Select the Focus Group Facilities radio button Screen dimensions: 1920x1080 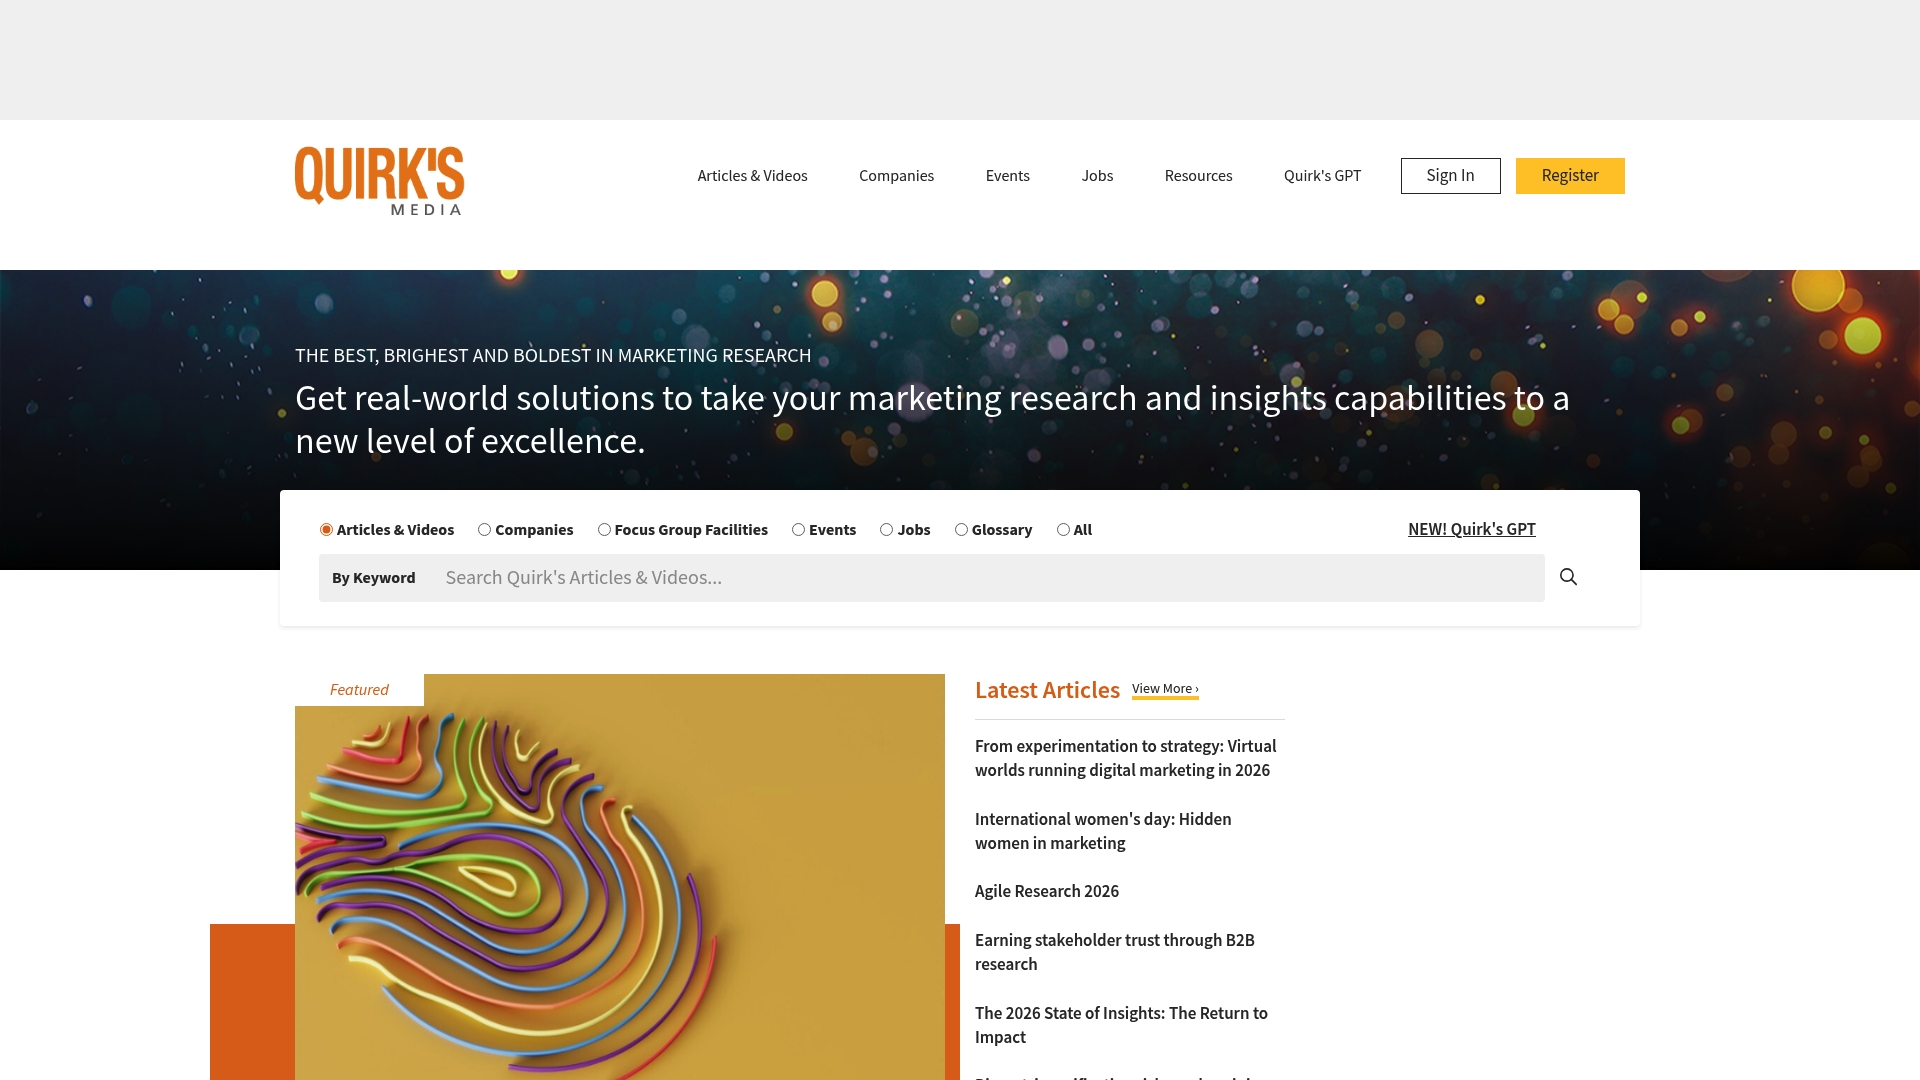click(x=603, y=529)
